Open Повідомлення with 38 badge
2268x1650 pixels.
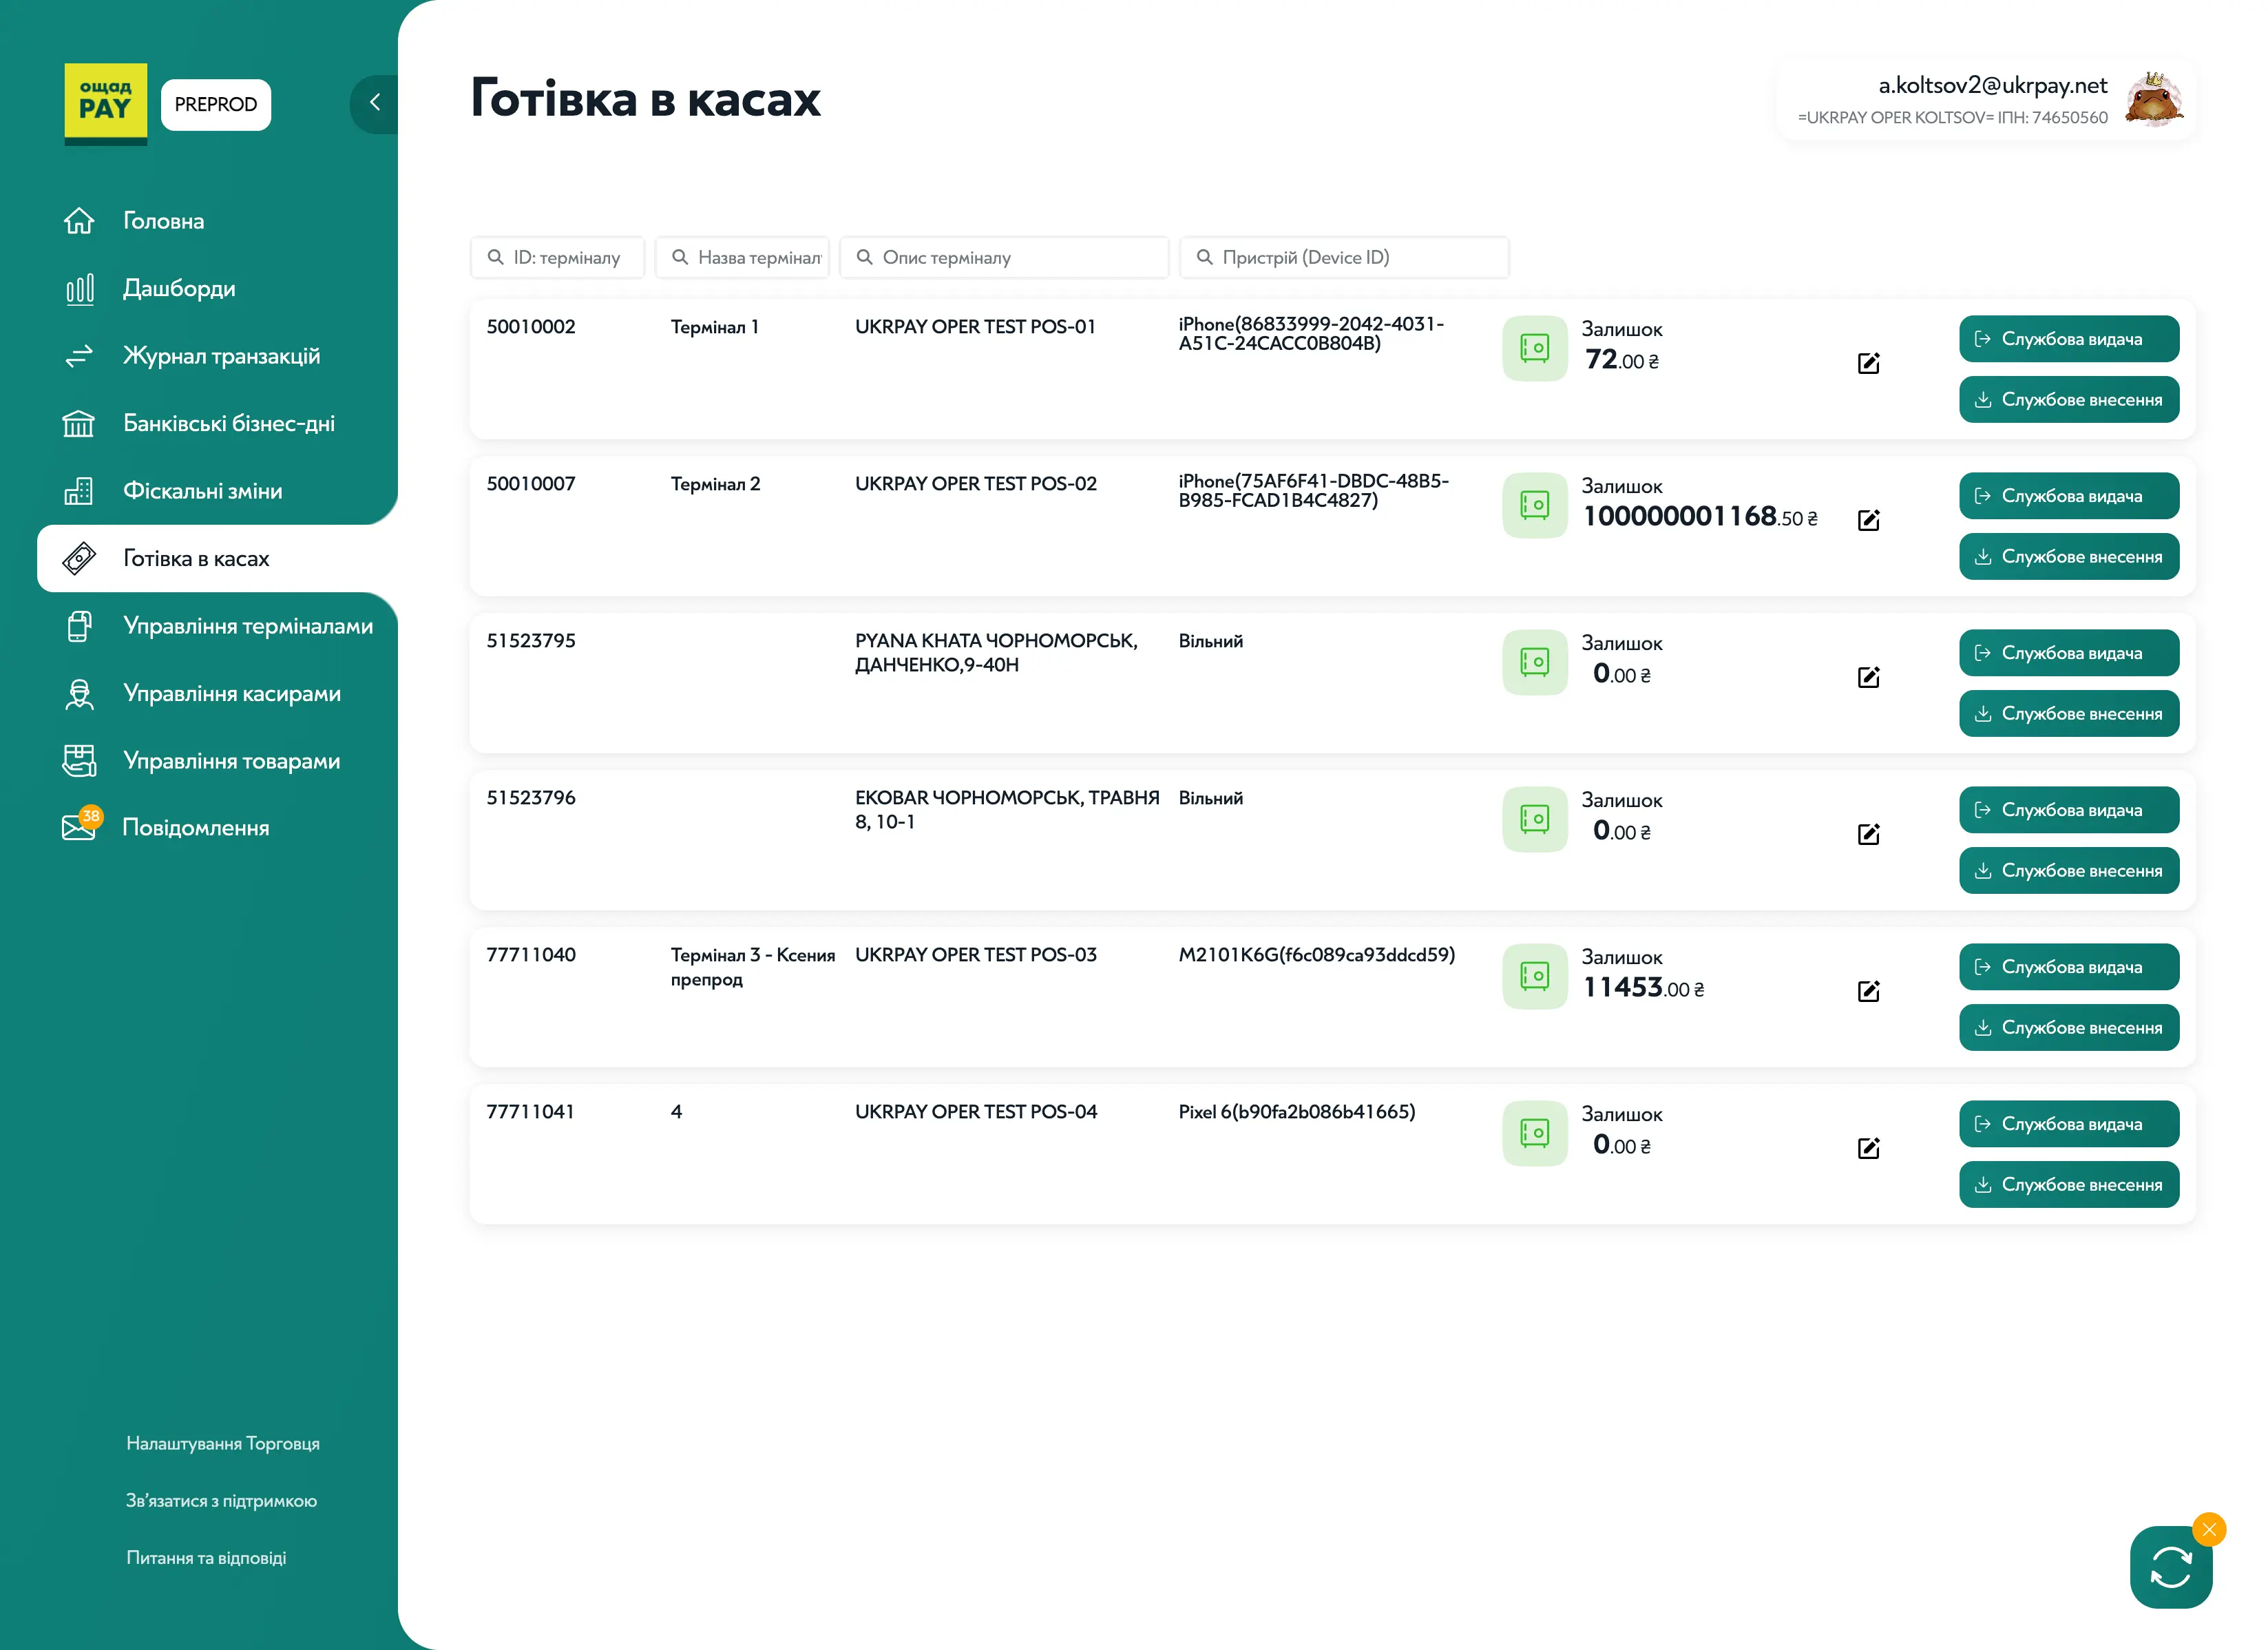pos(195,828)
